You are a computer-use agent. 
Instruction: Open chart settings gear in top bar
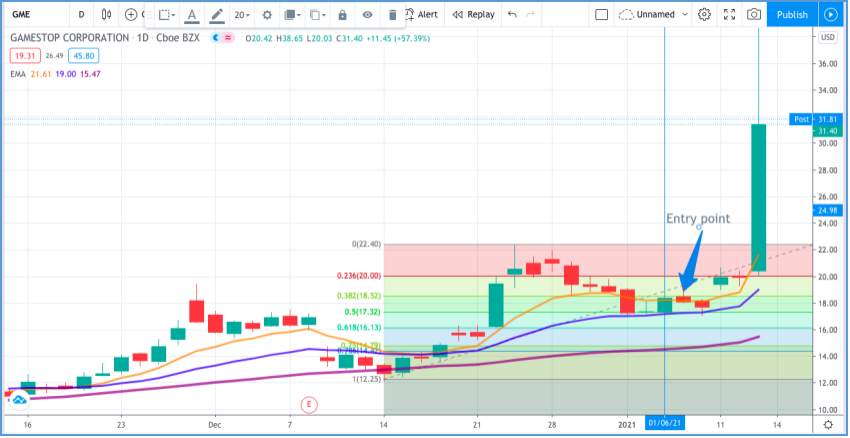[704, 15]
